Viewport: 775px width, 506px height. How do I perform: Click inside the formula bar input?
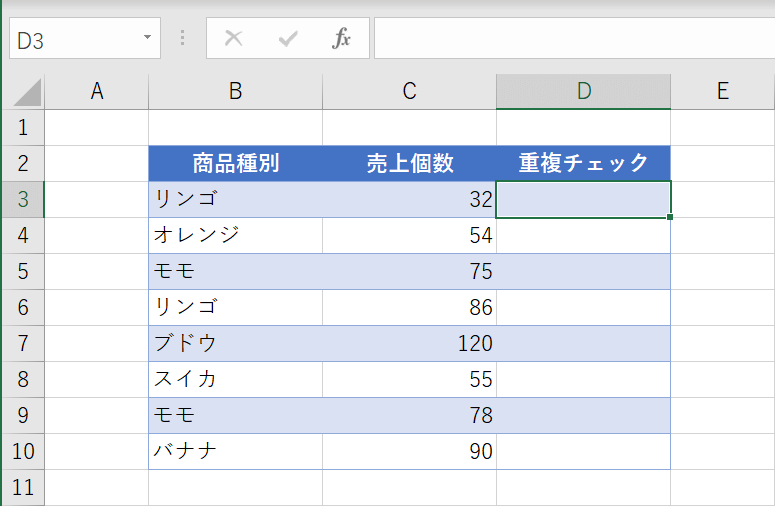[570, 39]
